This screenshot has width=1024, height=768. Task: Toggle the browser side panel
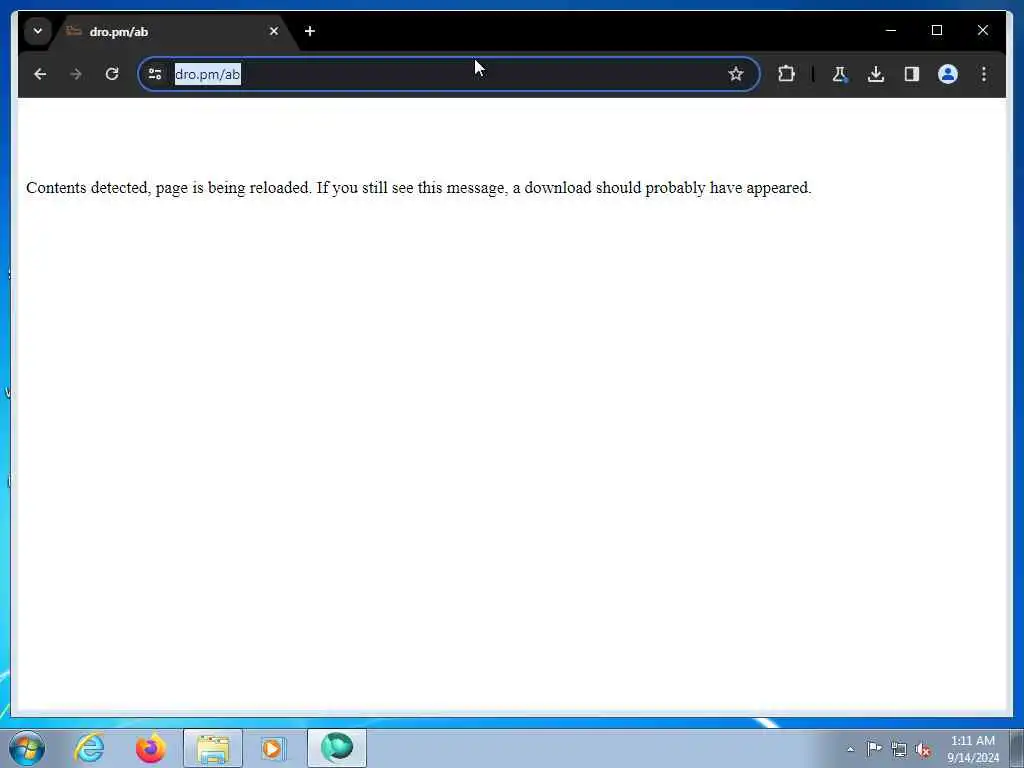912,74
